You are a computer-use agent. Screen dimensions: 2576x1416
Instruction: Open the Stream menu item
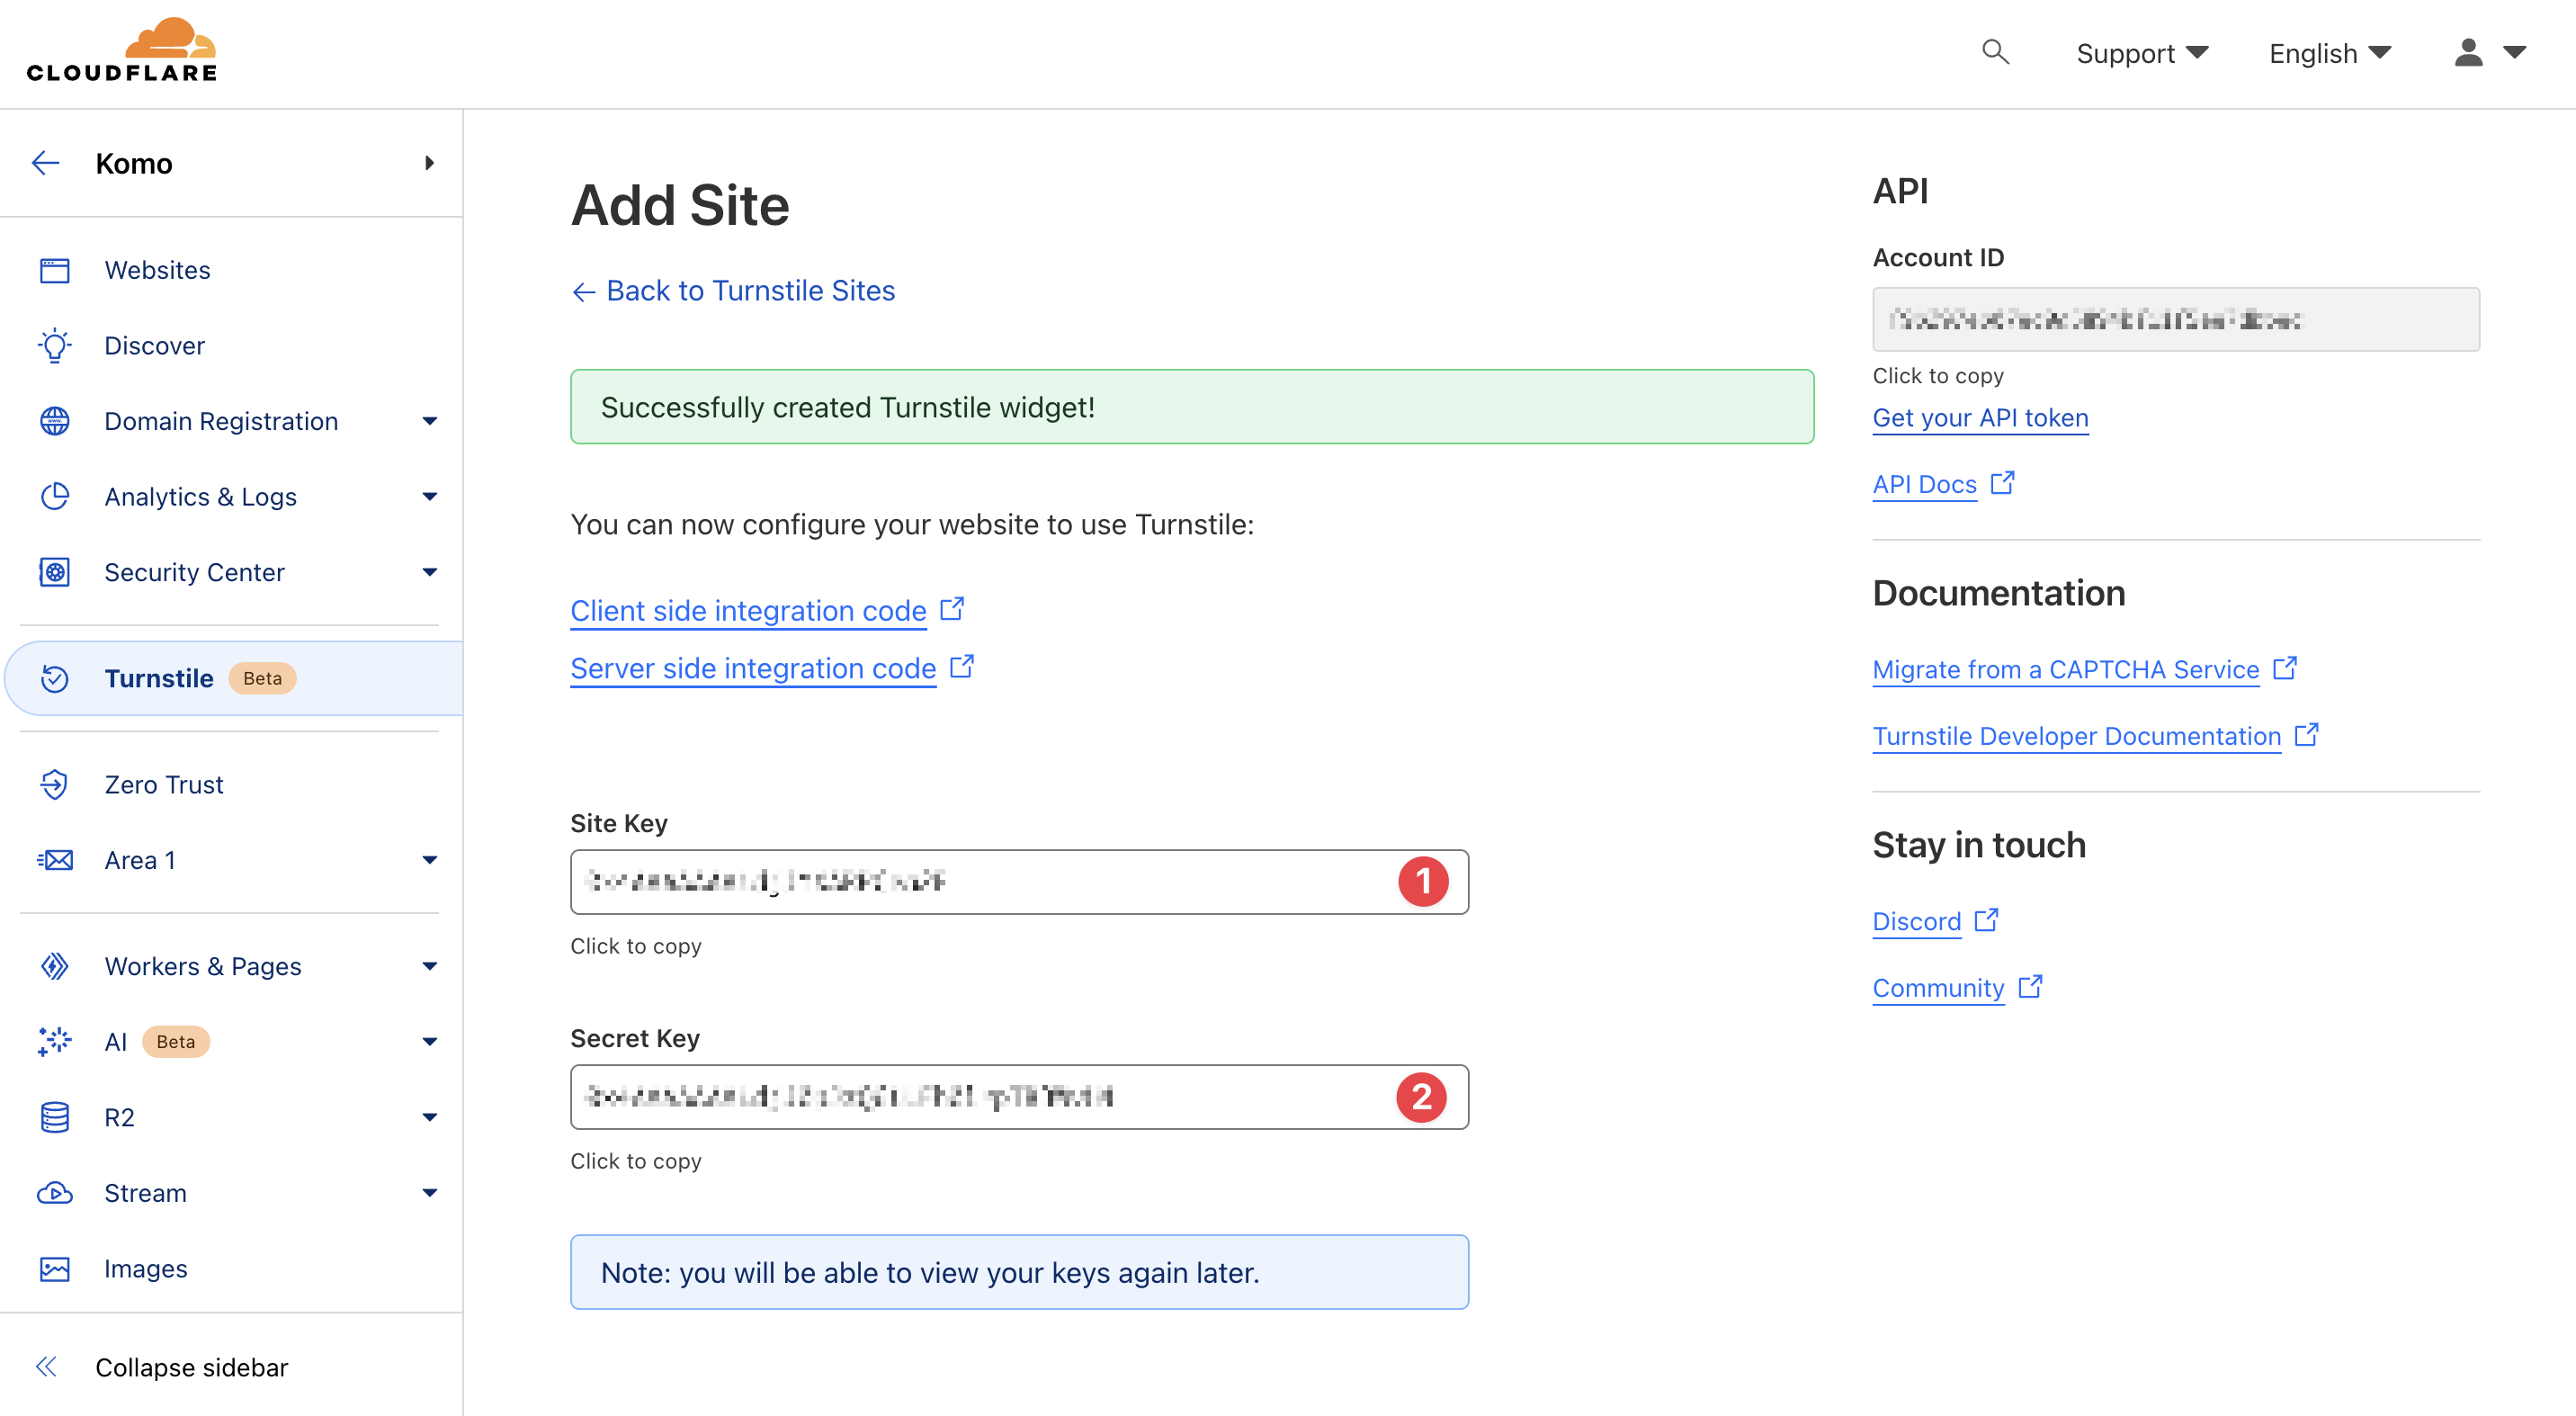[x=145, y=1192]
